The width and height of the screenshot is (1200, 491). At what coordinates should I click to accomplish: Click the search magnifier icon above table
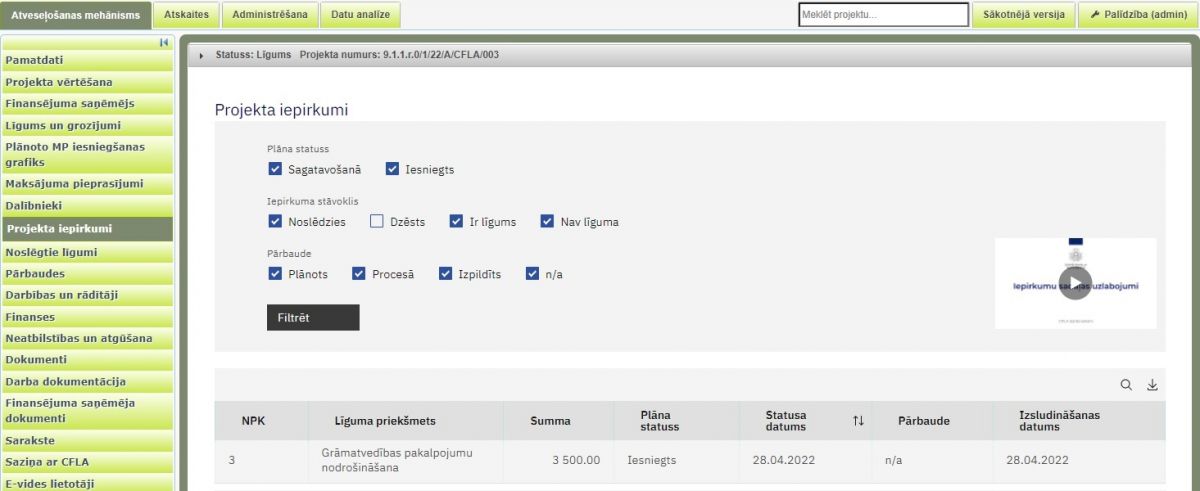point(1126,385)
